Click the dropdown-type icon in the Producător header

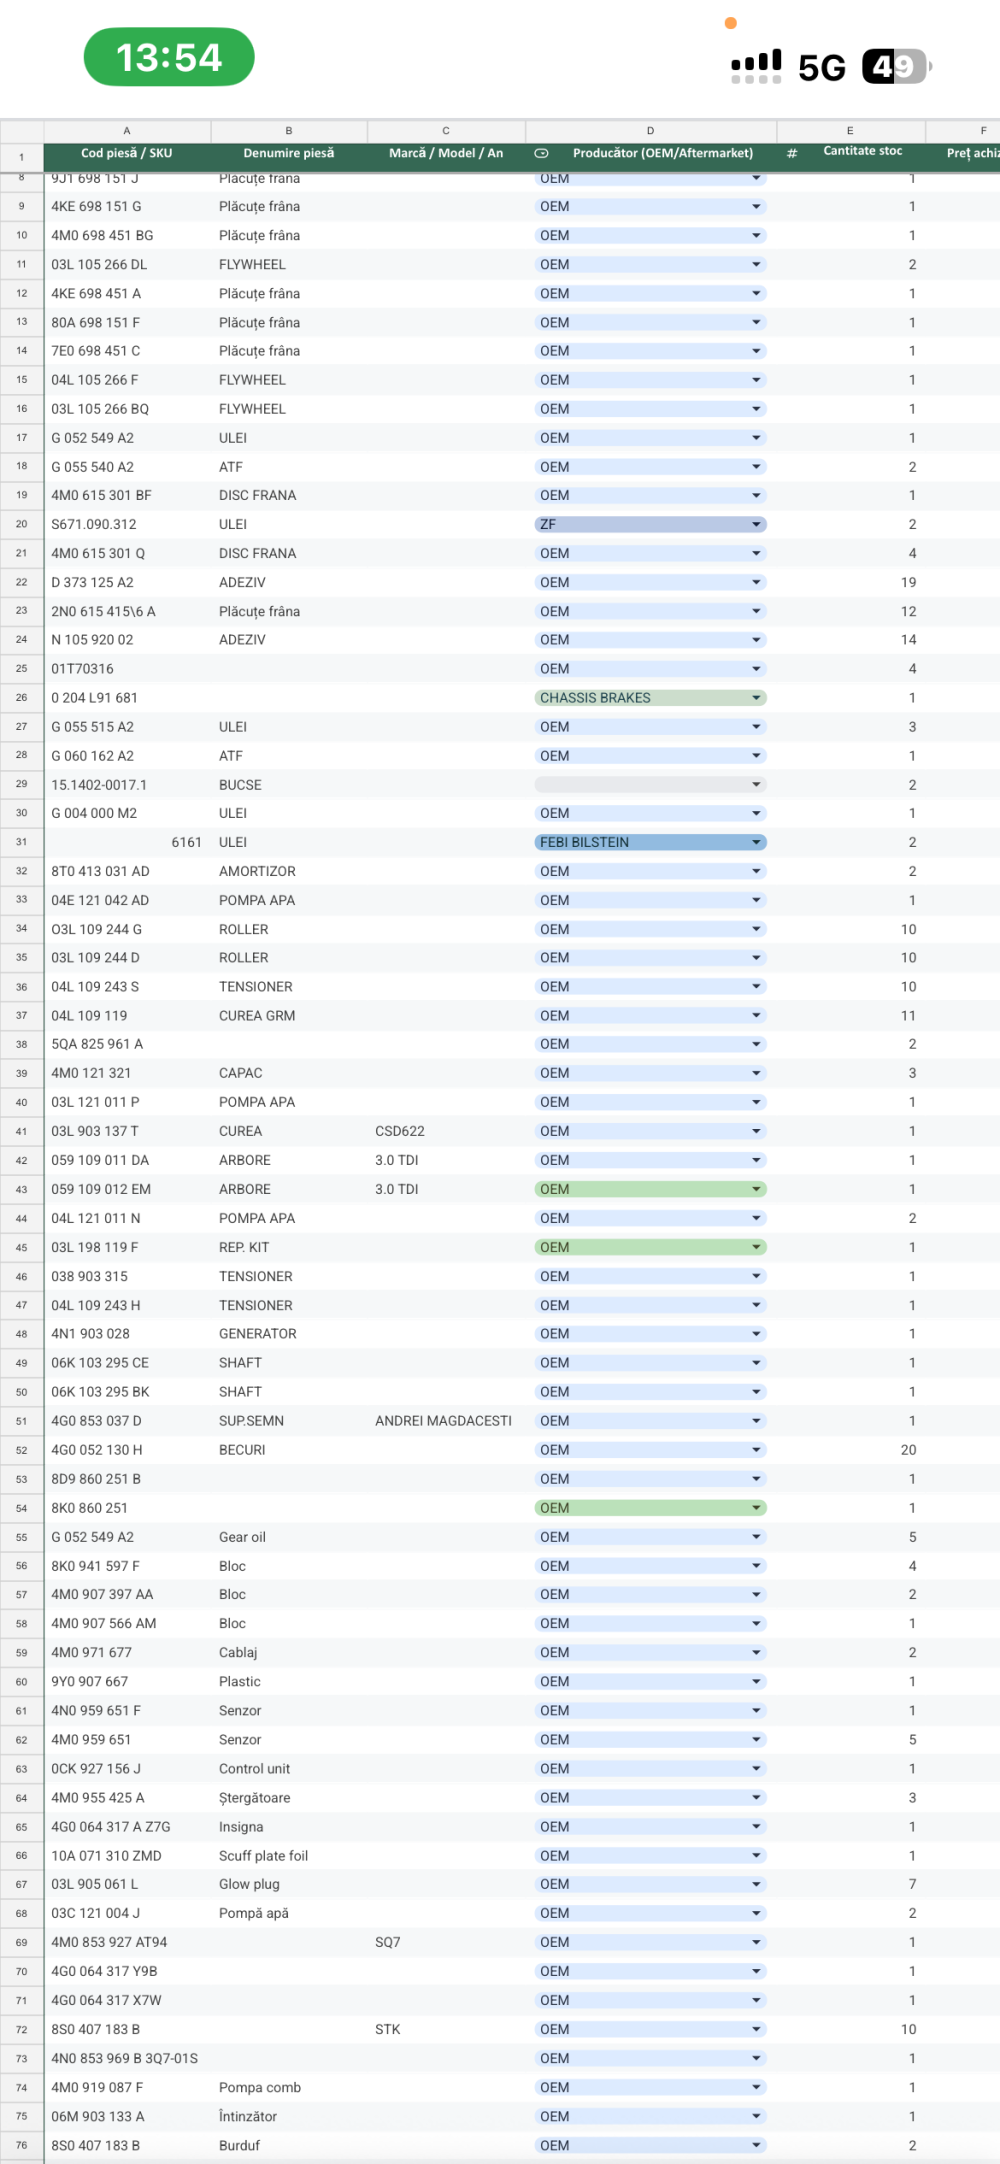pos(541,153)
